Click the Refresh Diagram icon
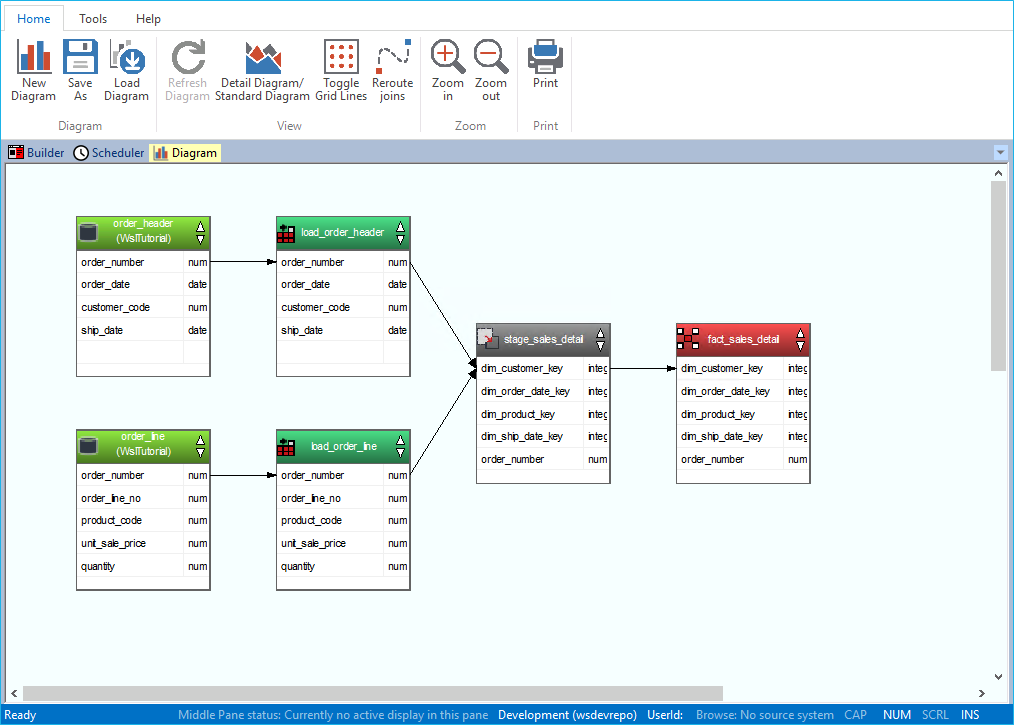 188,56
